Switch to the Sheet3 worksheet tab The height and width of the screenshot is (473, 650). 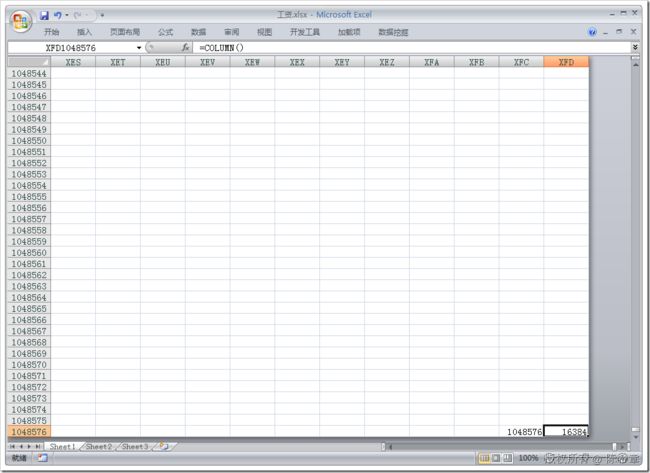(135, 447)
